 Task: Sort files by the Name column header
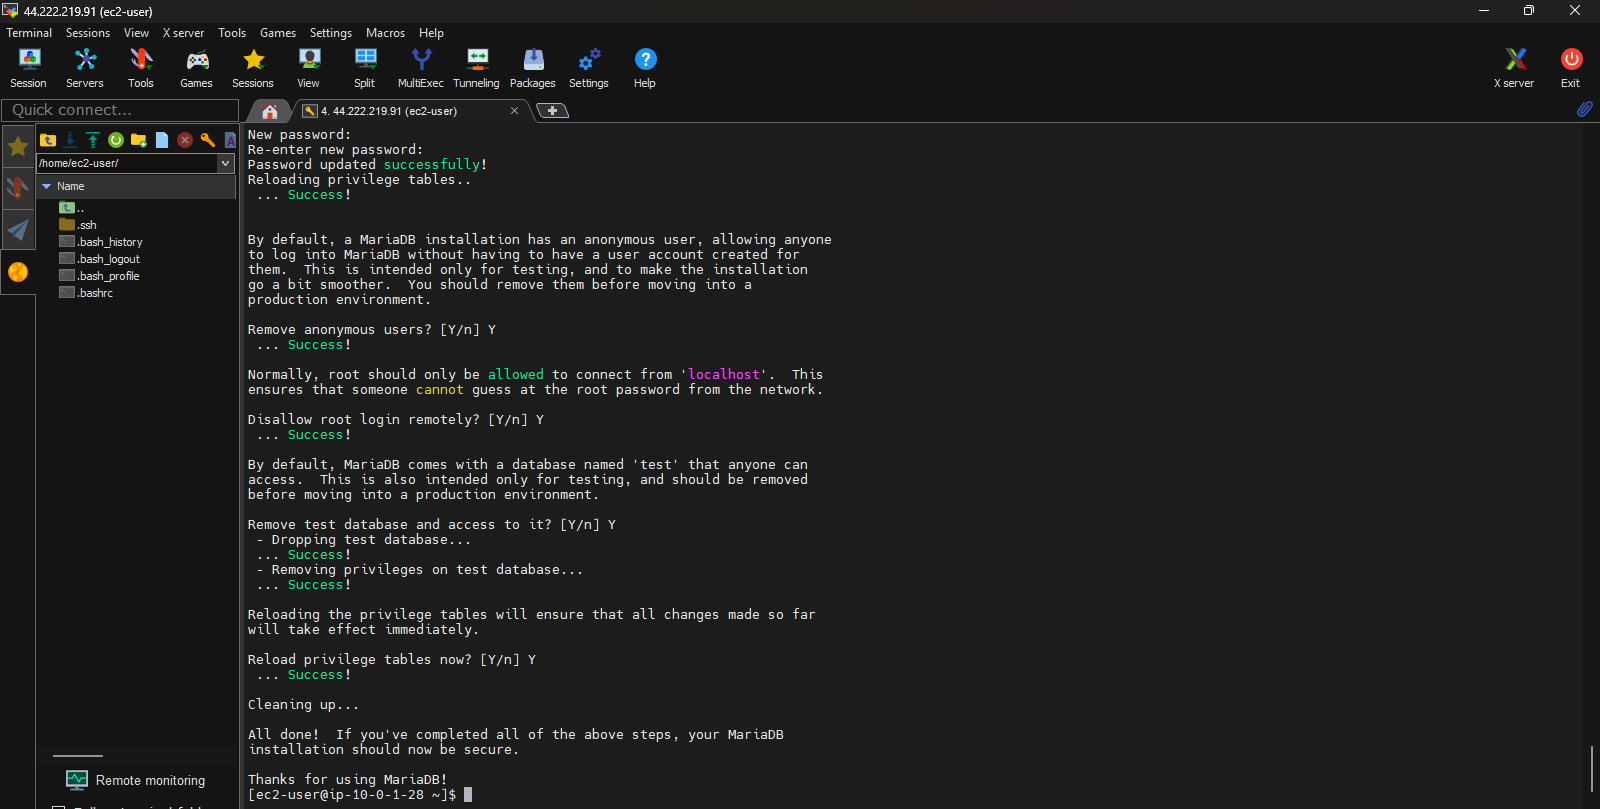(x=136, y=186)
